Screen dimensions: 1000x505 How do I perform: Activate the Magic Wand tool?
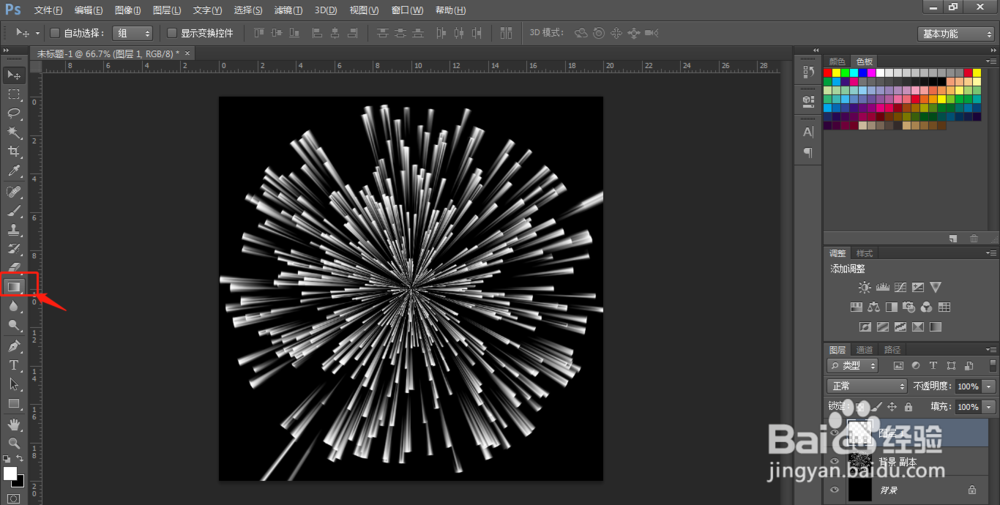point(13,133)
